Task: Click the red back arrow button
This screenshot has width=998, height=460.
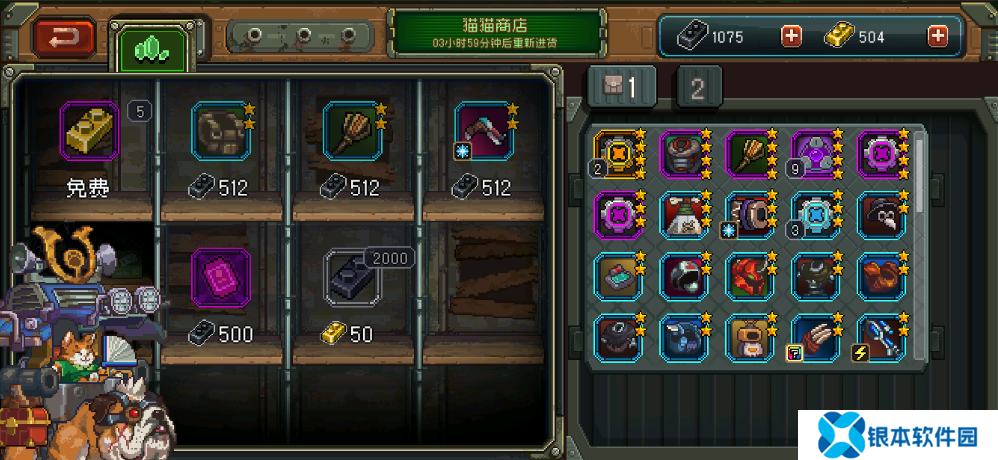Action: point(64,37)
